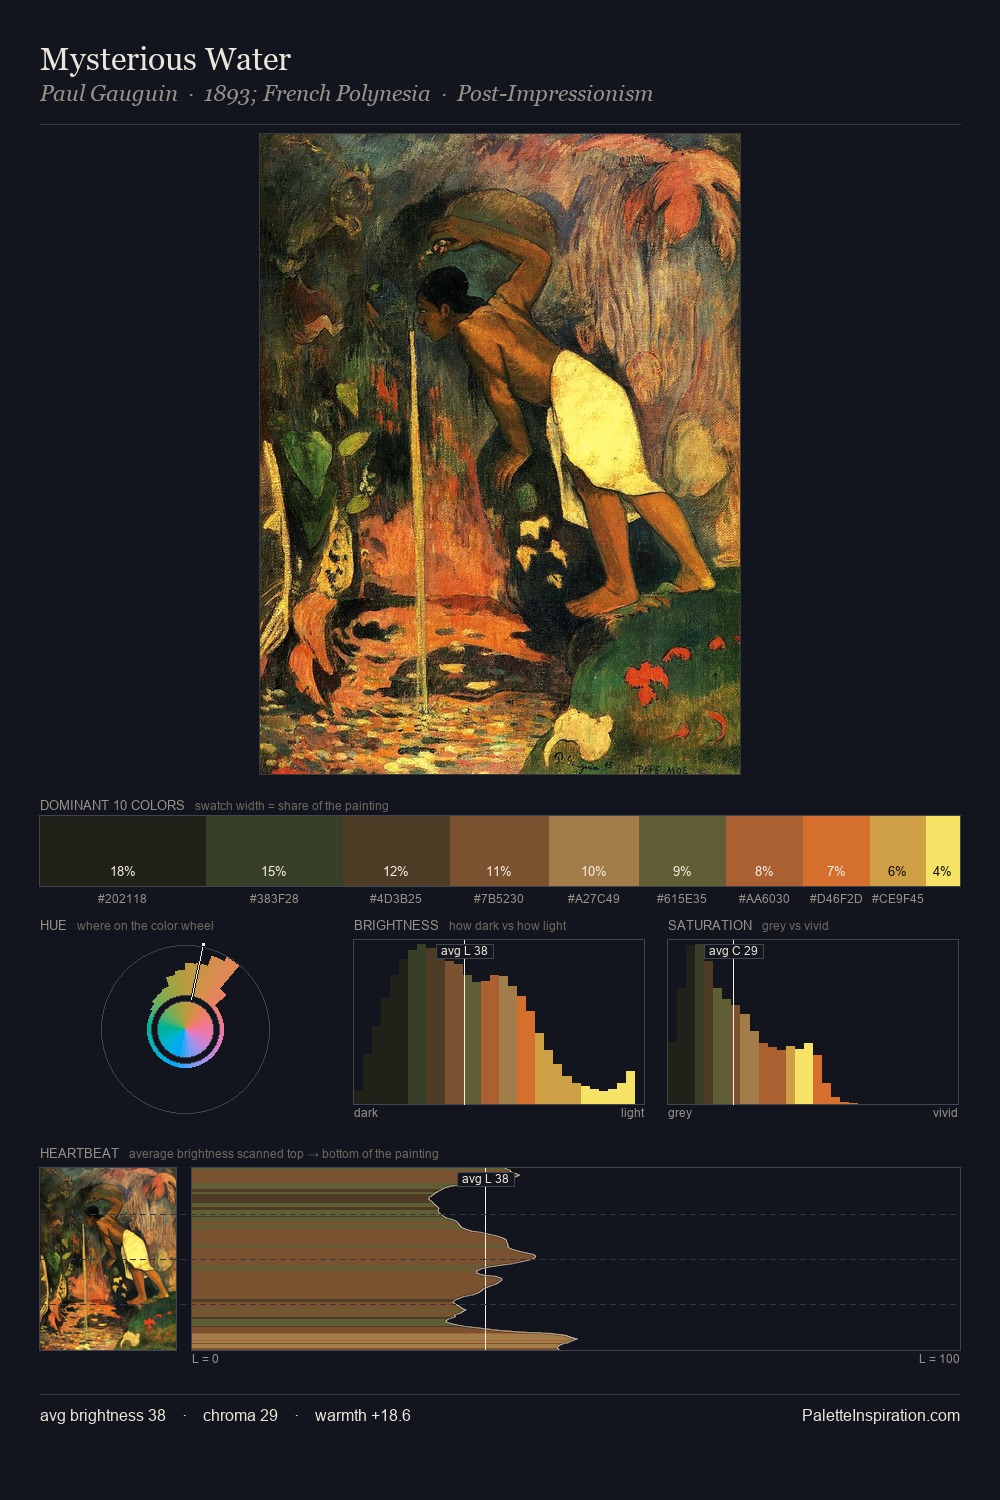Viewport: 1000px width, 1500px height.
Task: Select the #D46F2D hex label
Action: click(x=836, y=899)
